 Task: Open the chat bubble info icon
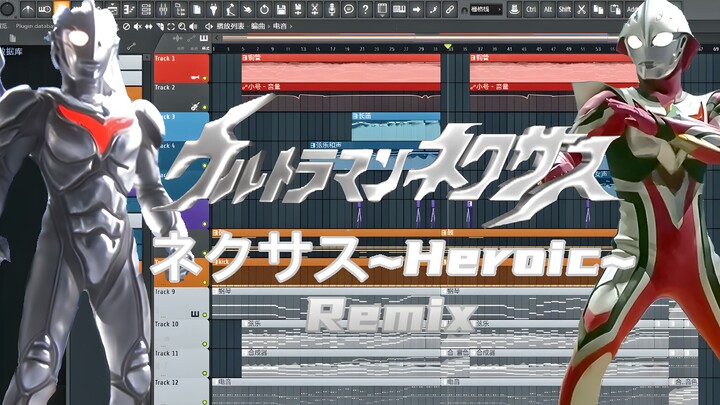(x=349, y=9)
